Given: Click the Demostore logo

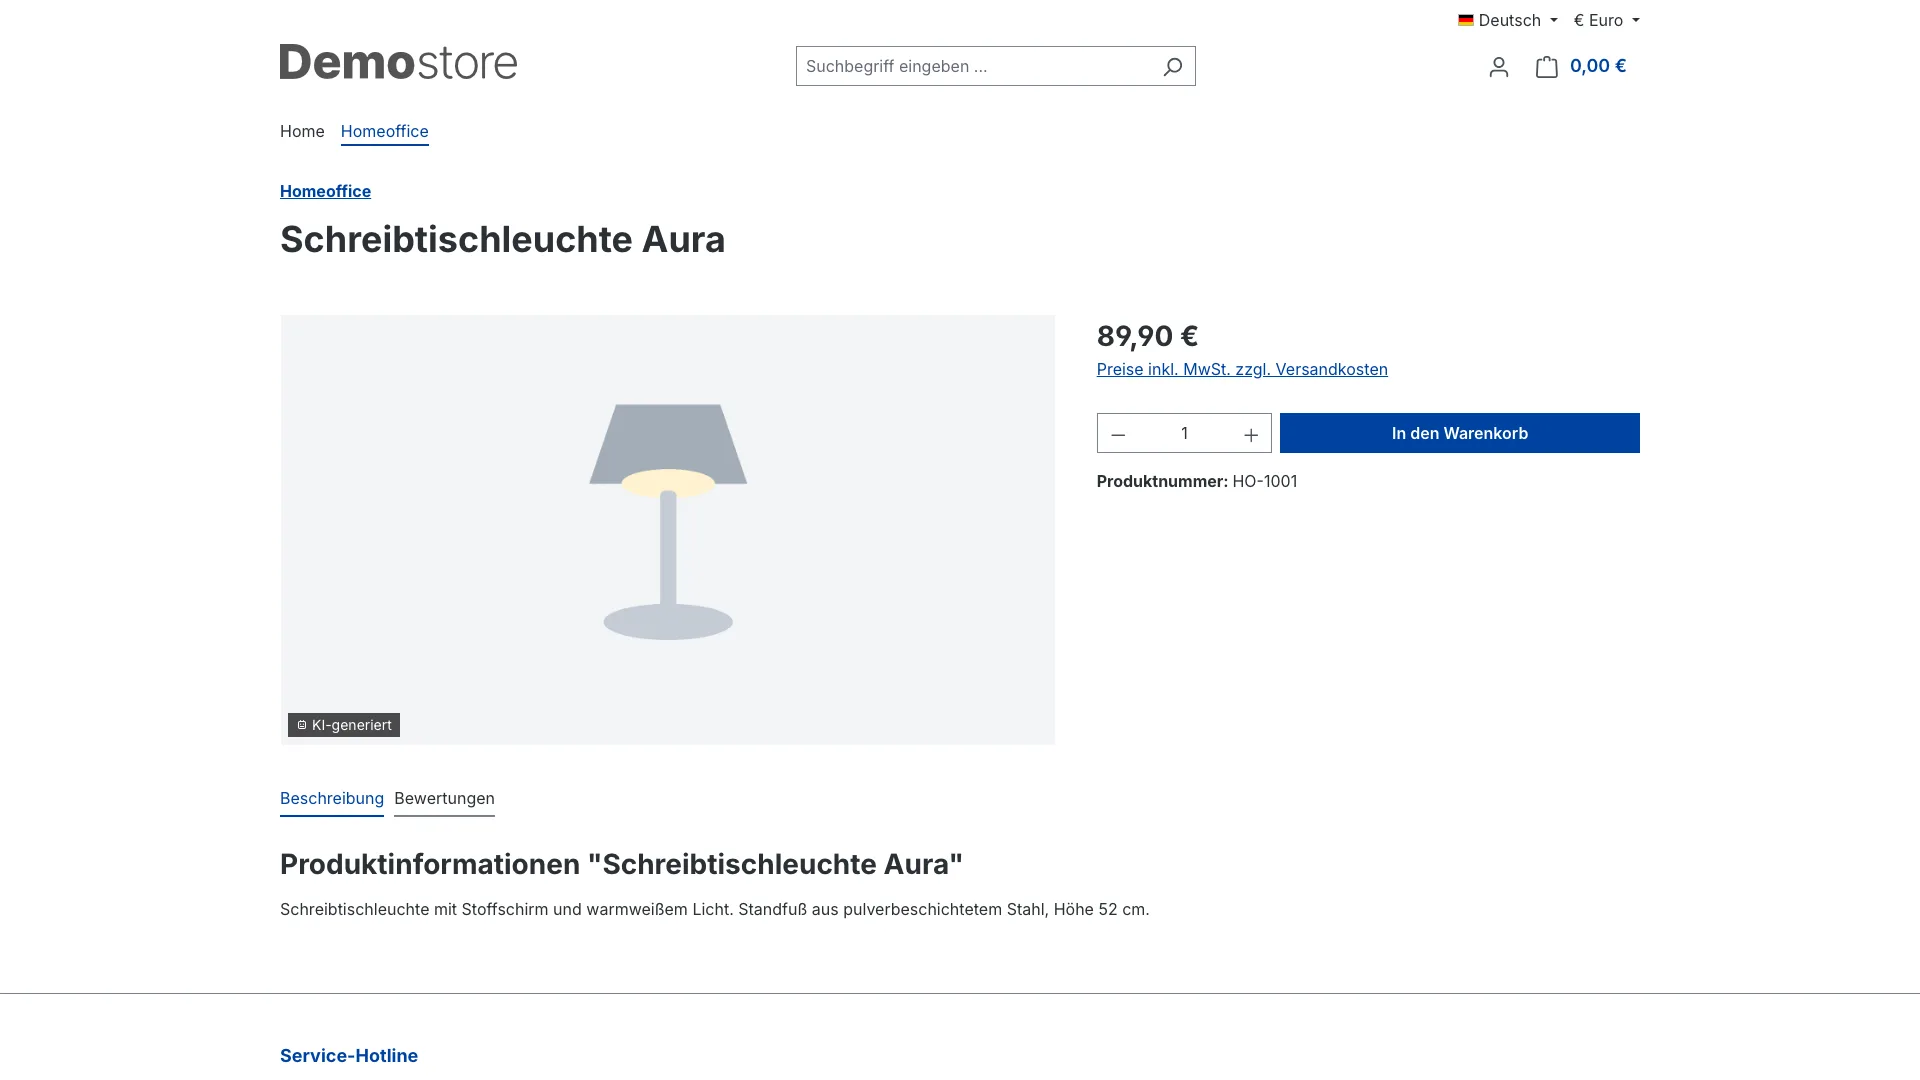Looking at the screenshot, I should pyautogui.click(x=398, y=62).
